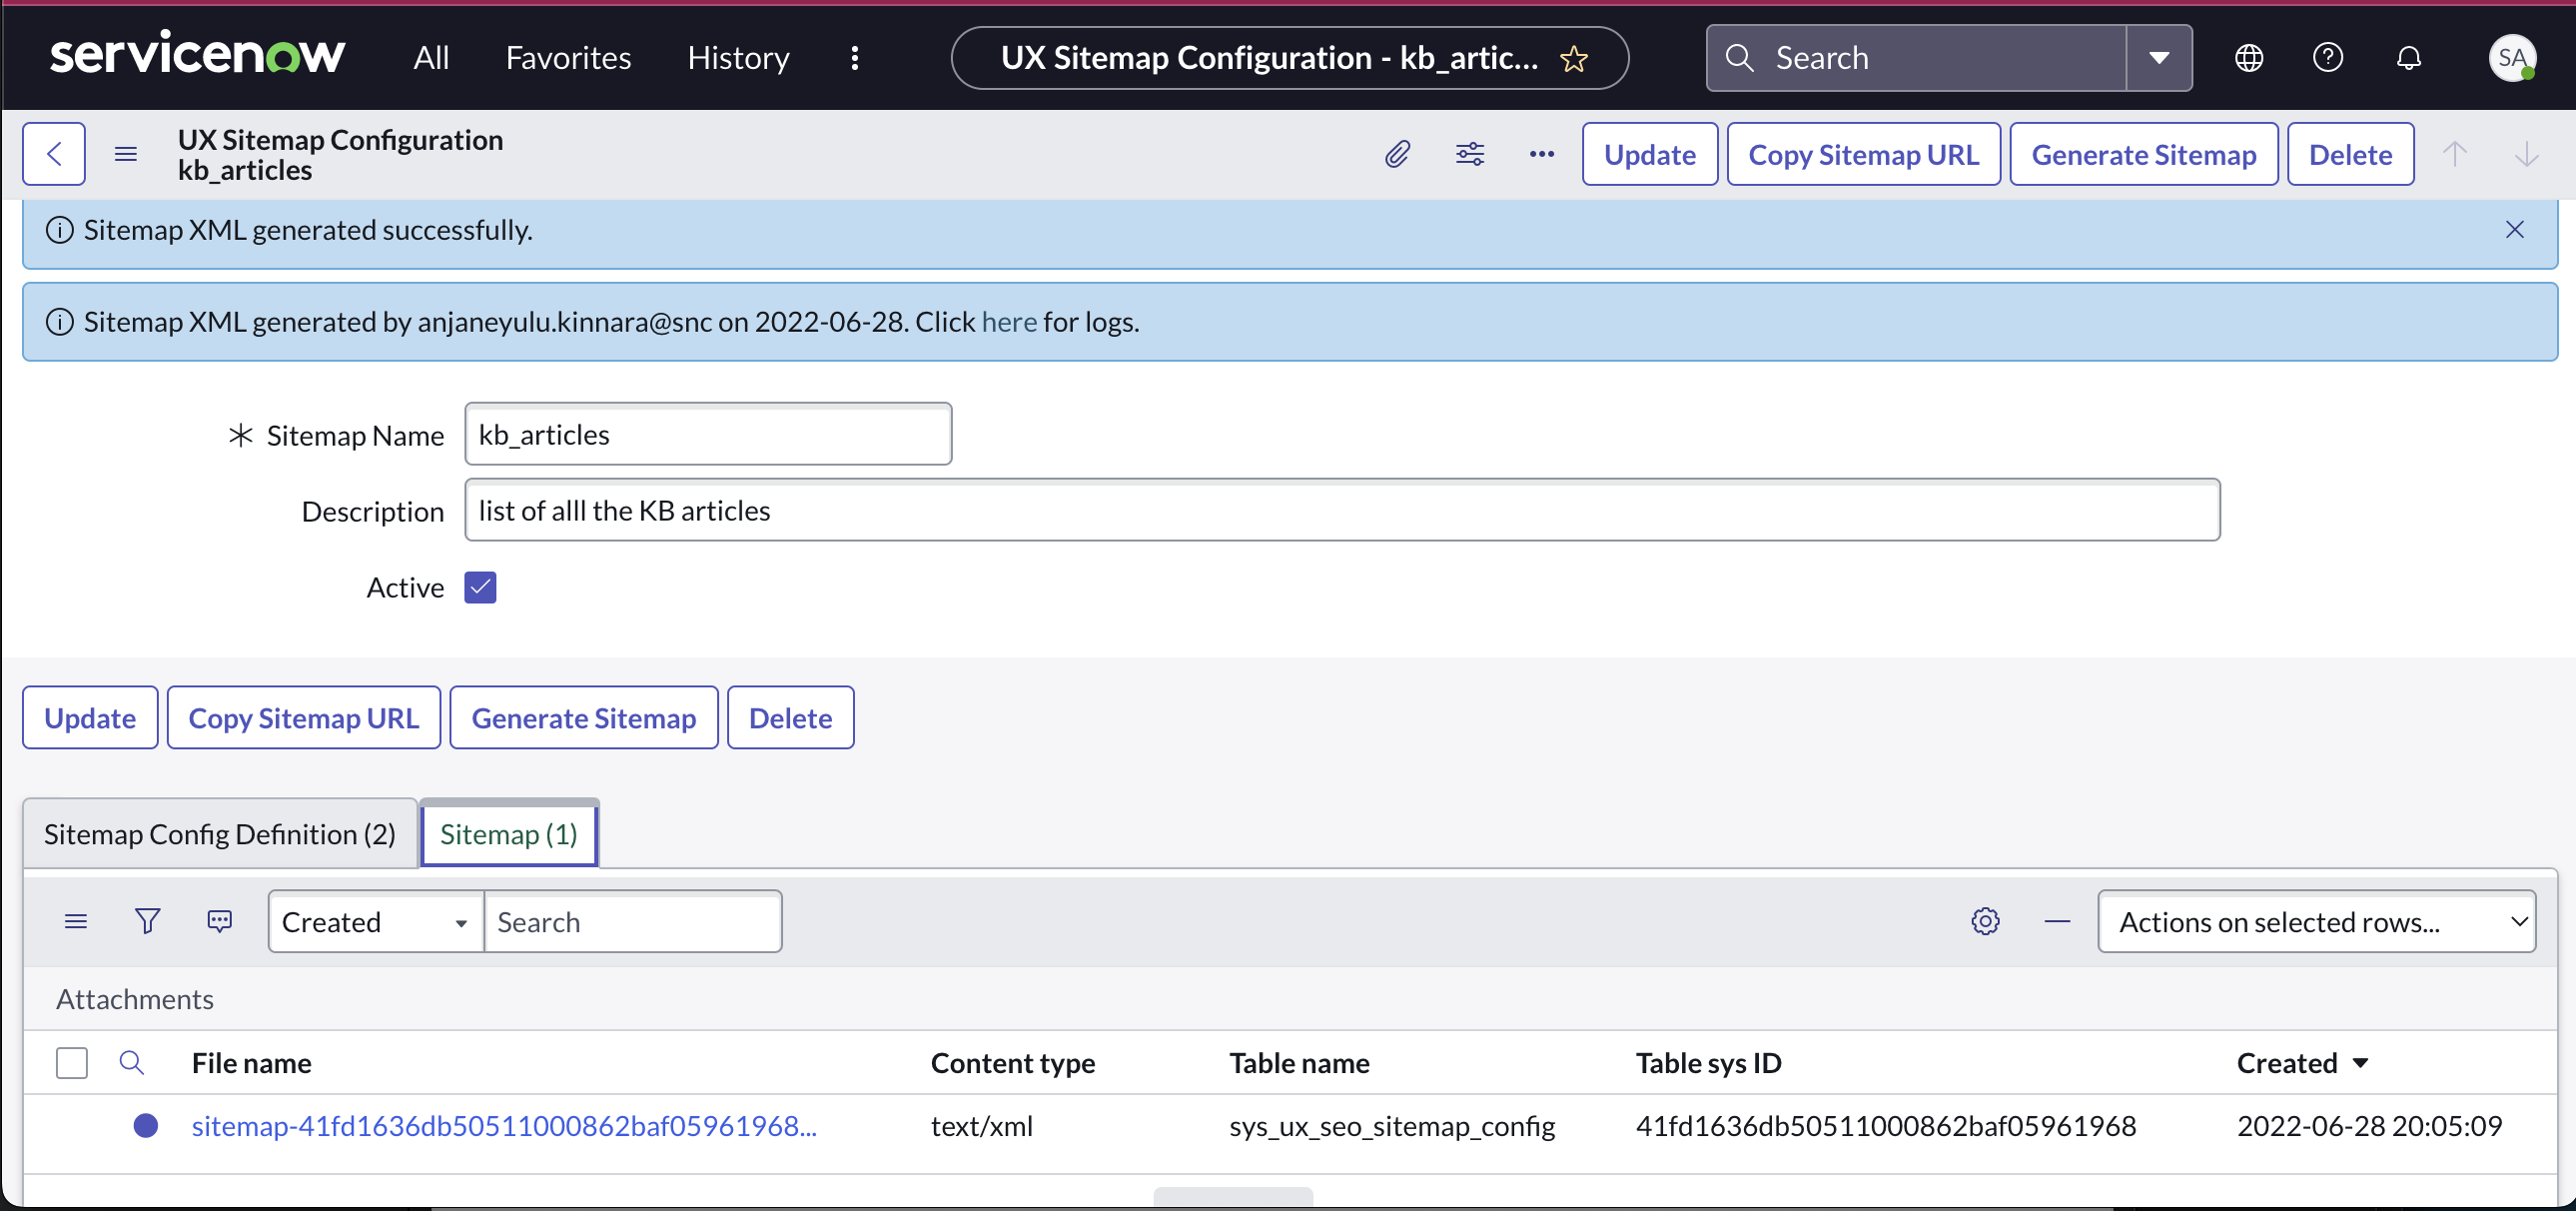
Task: Expand the global search dropdown arrow
Action: [x=2159, y=58]
